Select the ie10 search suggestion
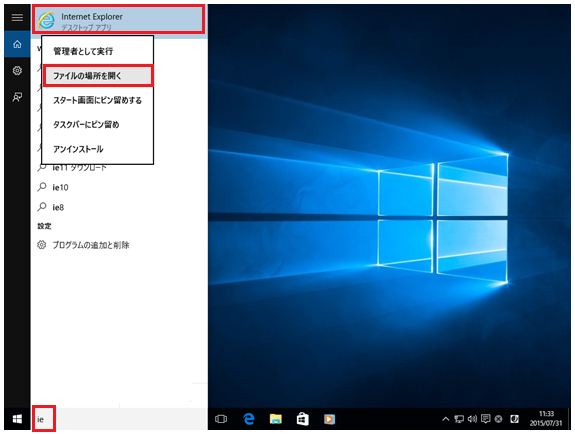The width and height of the screenshot is (575, 434). pos(119,187)
